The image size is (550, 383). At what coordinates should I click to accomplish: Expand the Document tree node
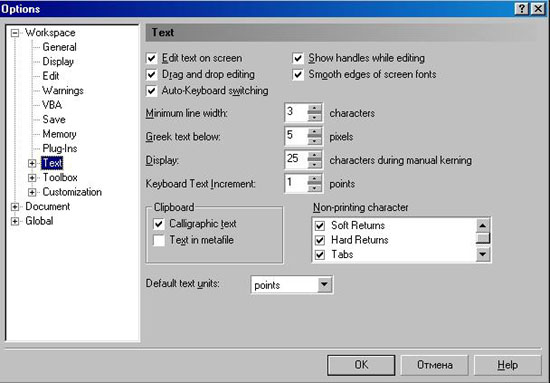click(15, 207)
